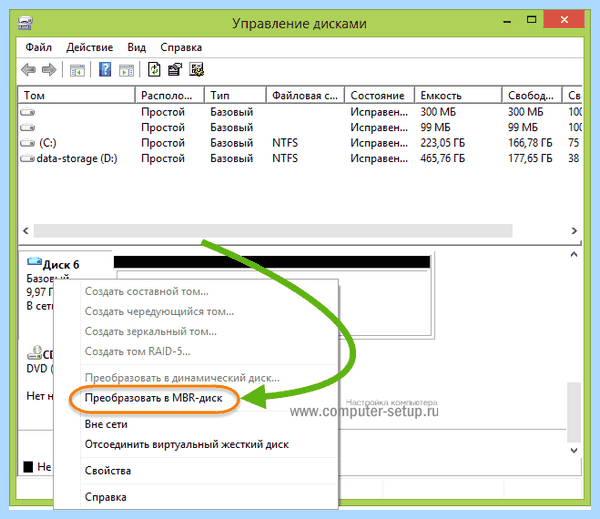Image resolution: width=600 pixels, height=519 pixels.
Task: Choose Вне сети in the context menu
Action: 106,424
